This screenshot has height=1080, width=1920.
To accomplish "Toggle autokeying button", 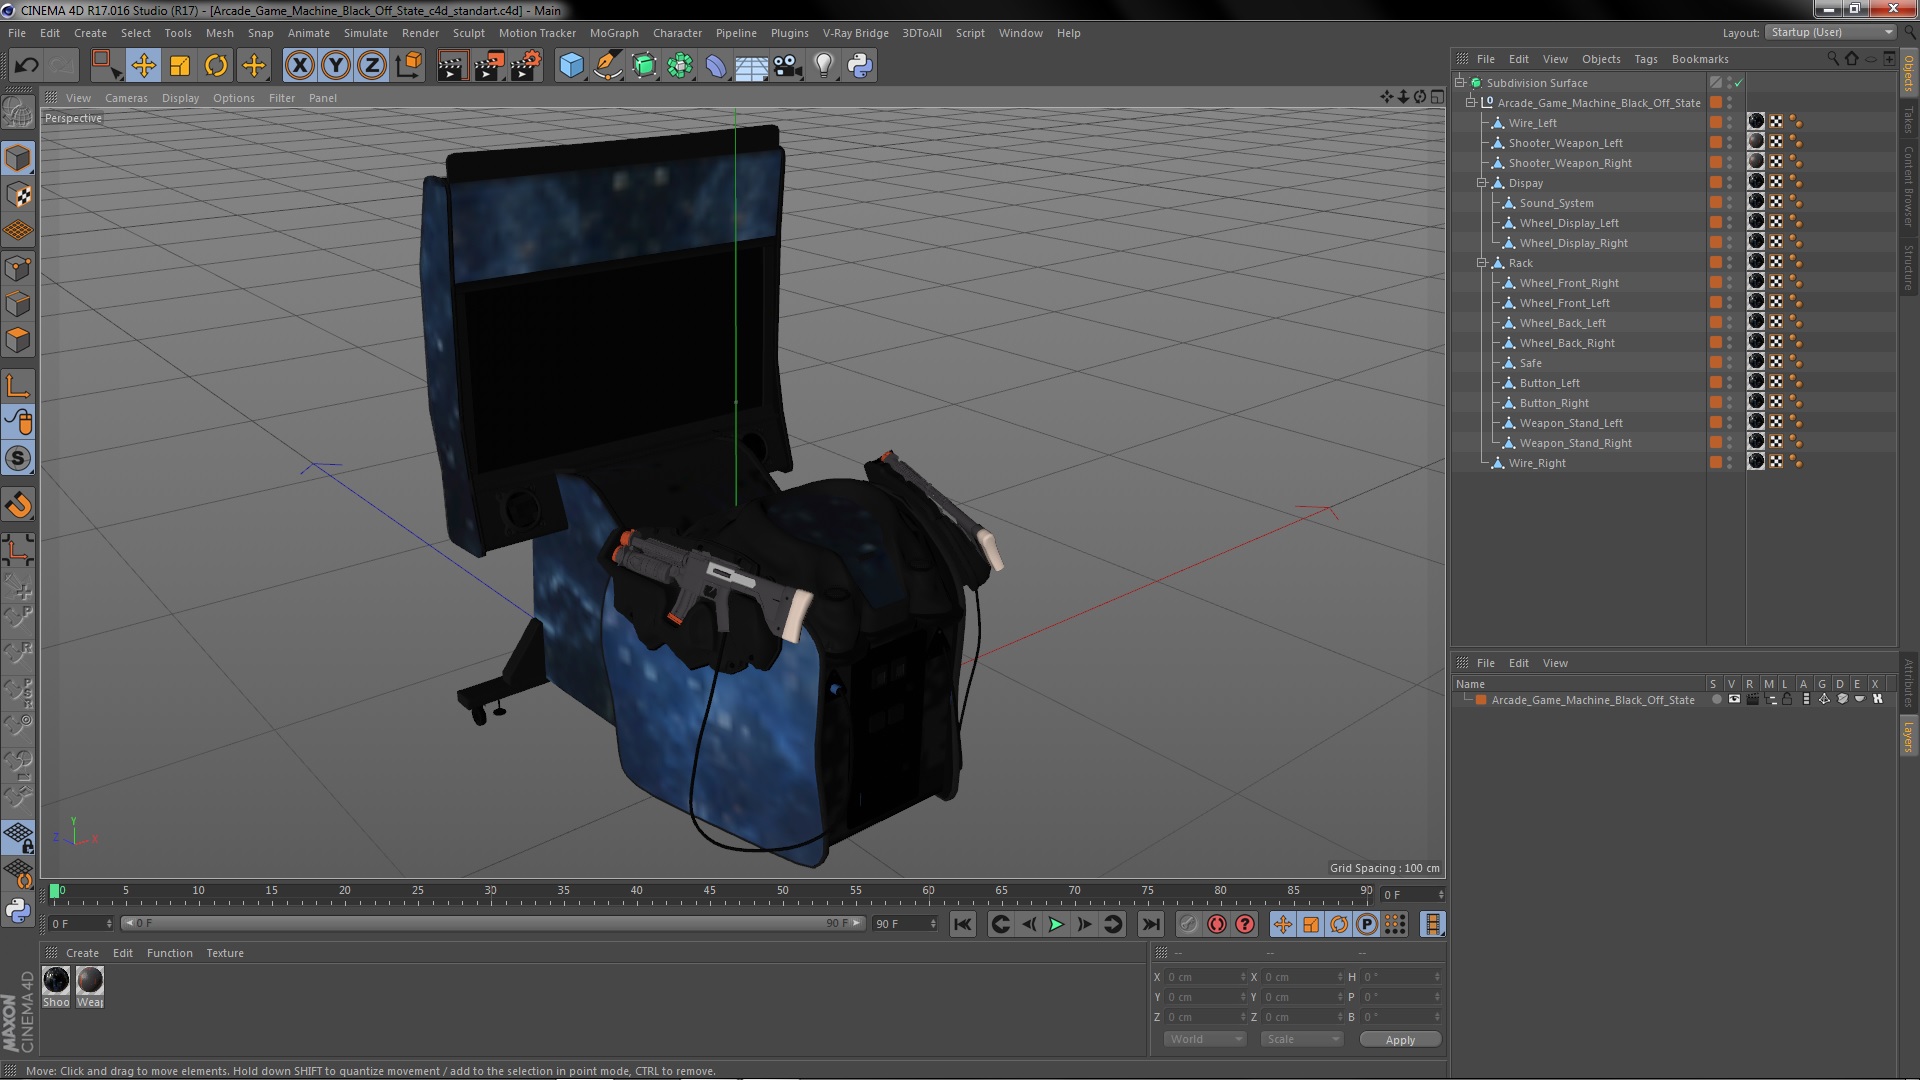I will click(x=1216, y=925).
